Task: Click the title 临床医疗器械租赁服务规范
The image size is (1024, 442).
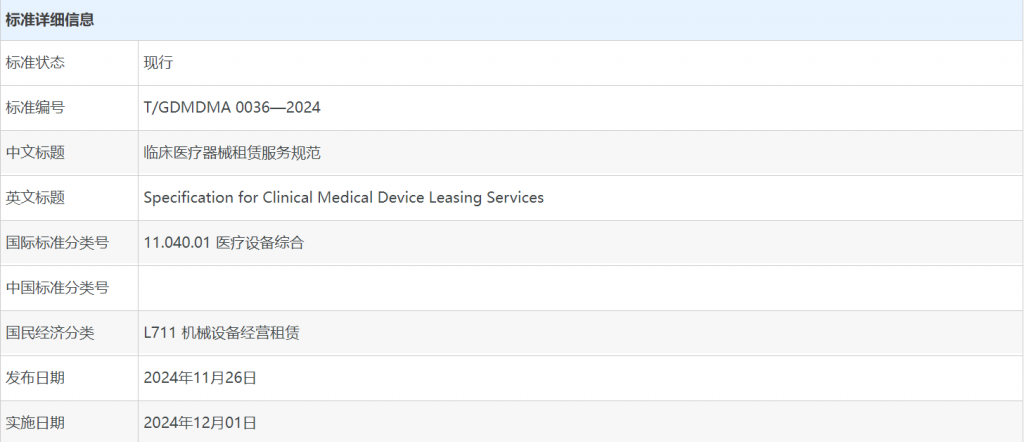Action: (x=232, y=153)
